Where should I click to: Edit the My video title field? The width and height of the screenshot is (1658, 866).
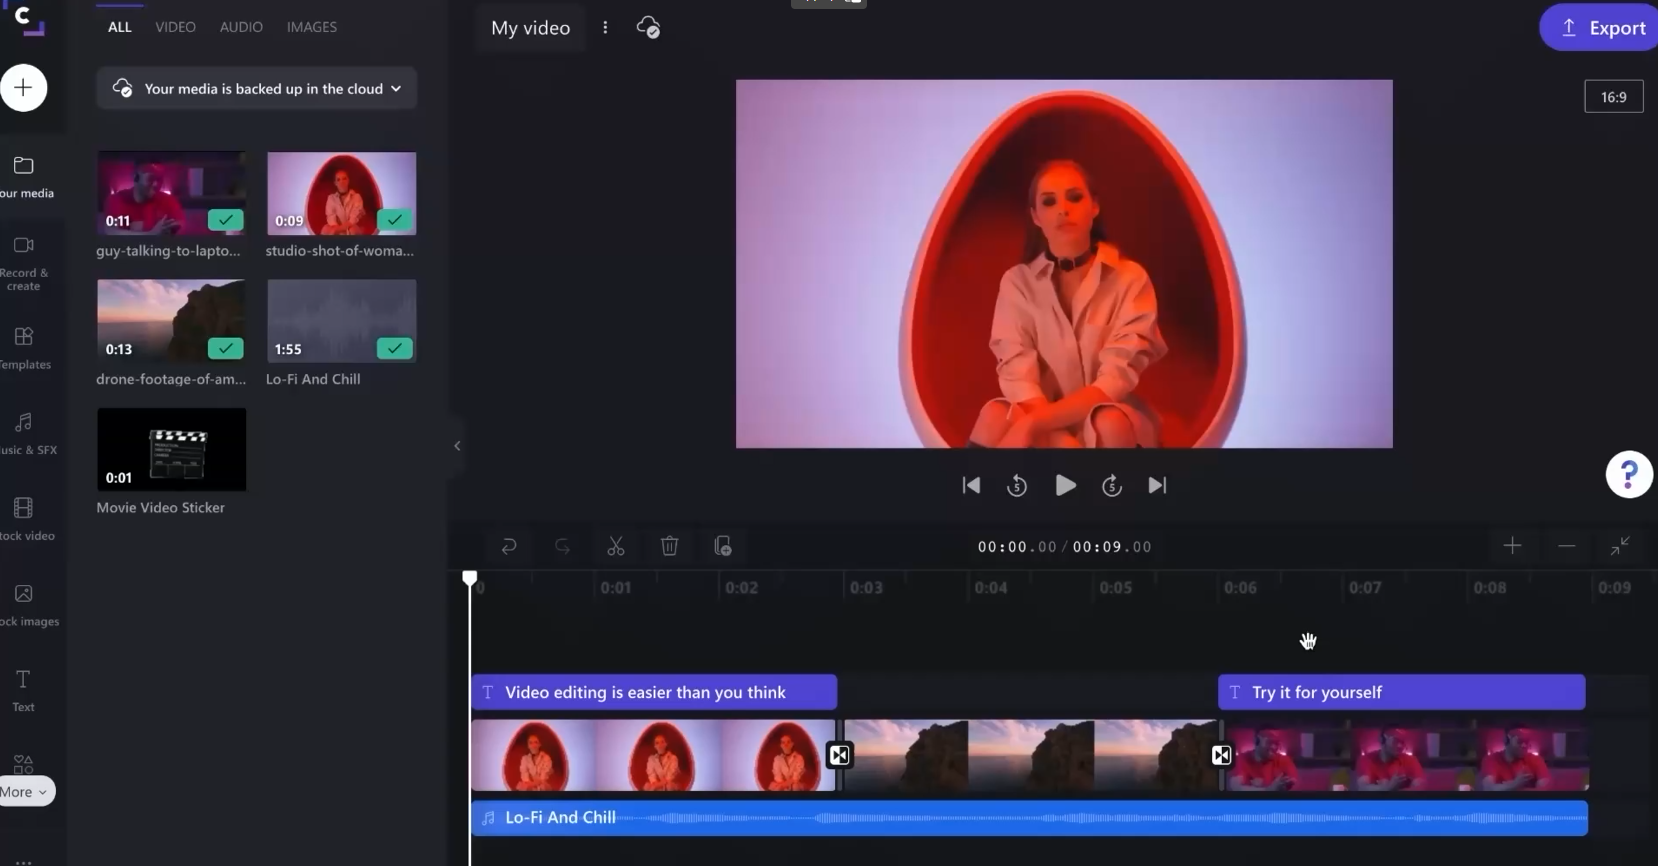[531, 28]
